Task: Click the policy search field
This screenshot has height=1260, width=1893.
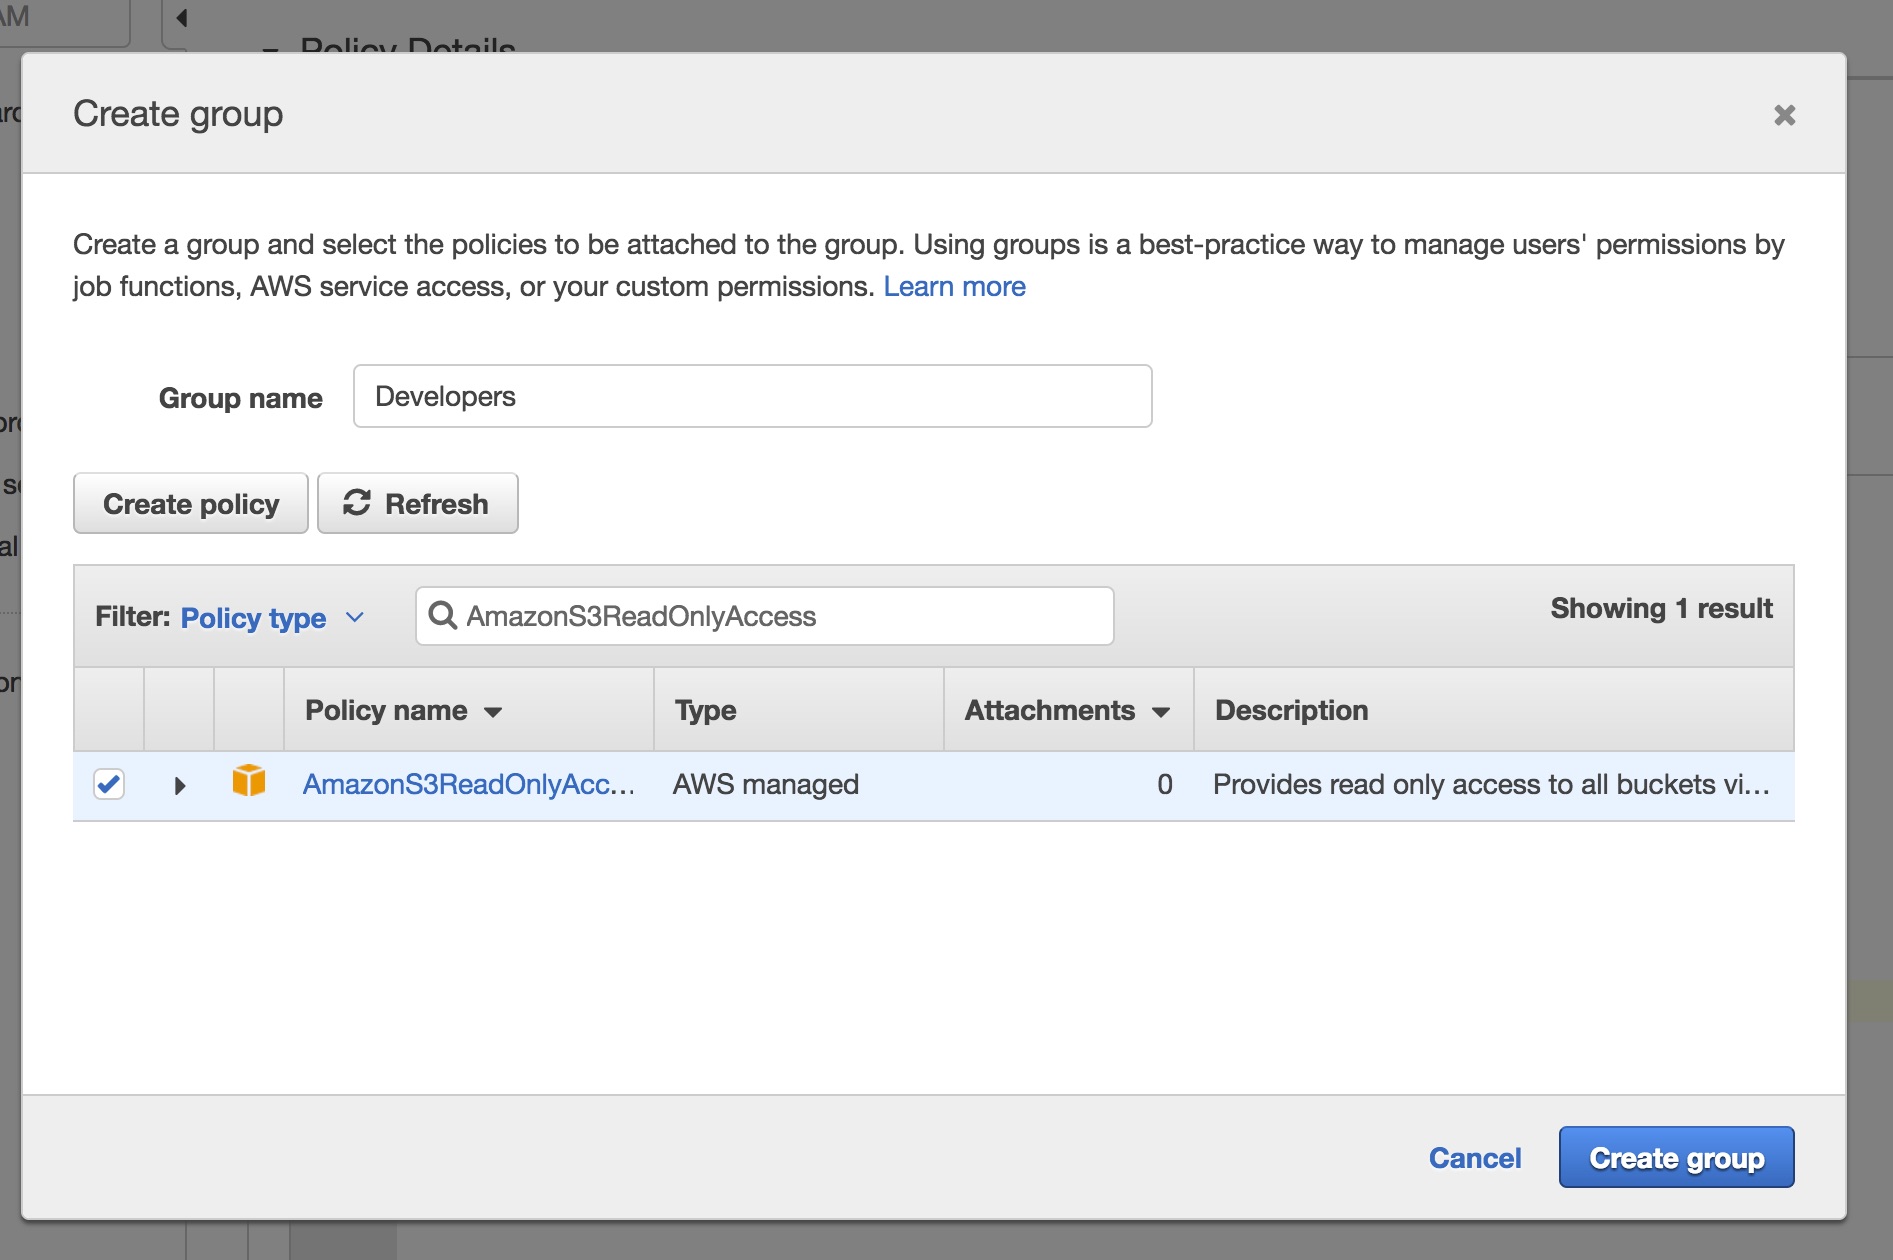Action: (x=765, y=616)
